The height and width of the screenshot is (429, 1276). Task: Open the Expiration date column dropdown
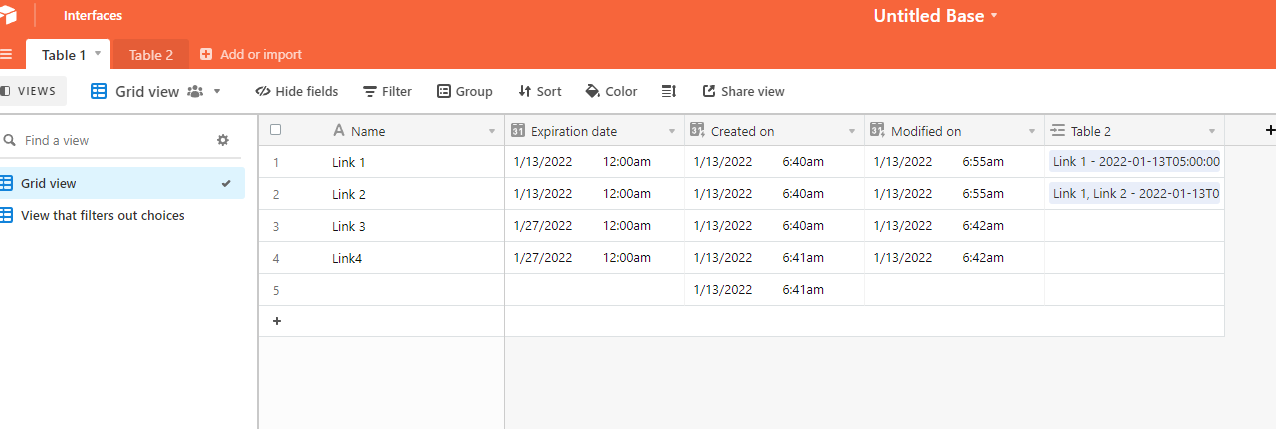click(672, 131)
